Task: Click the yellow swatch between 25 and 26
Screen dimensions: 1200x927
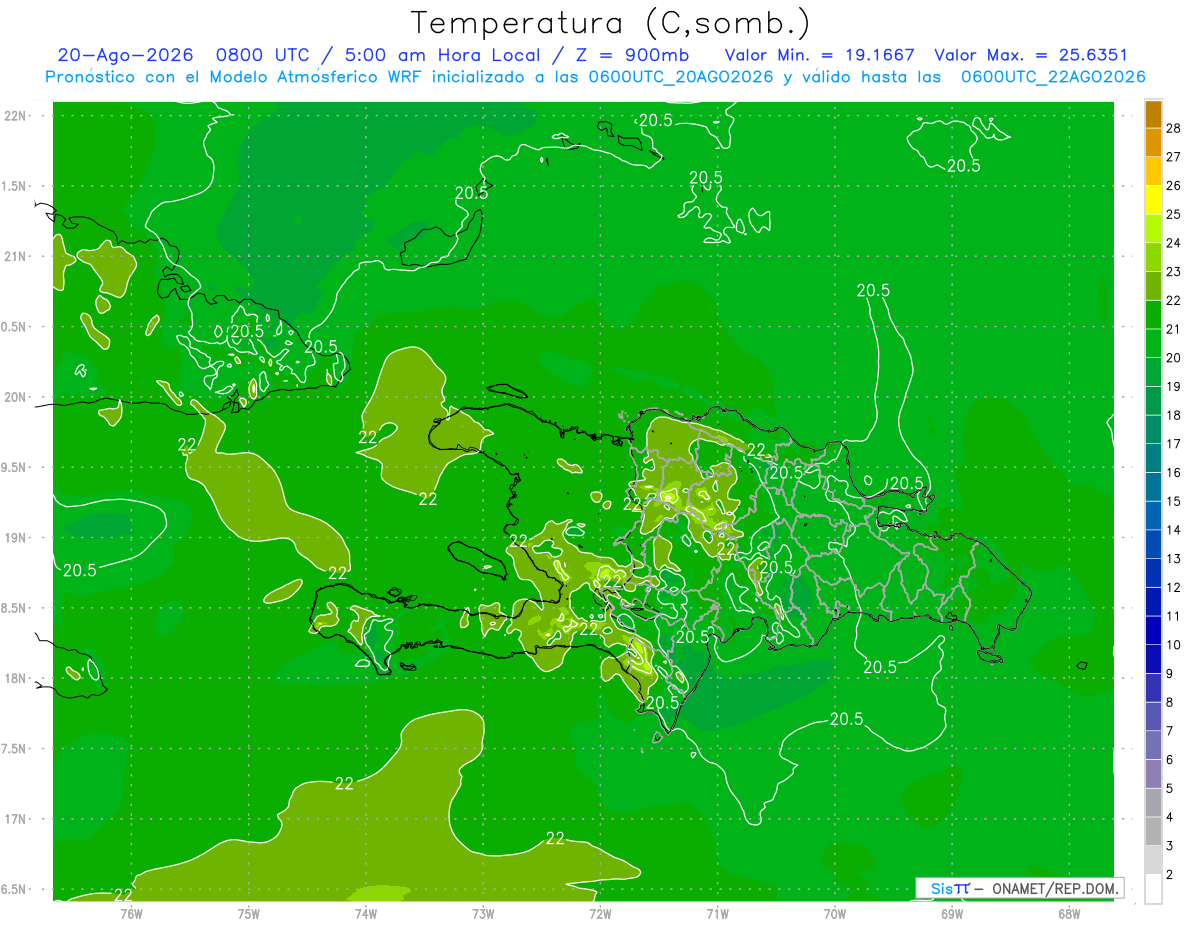Action: (x=1153, y=200)
